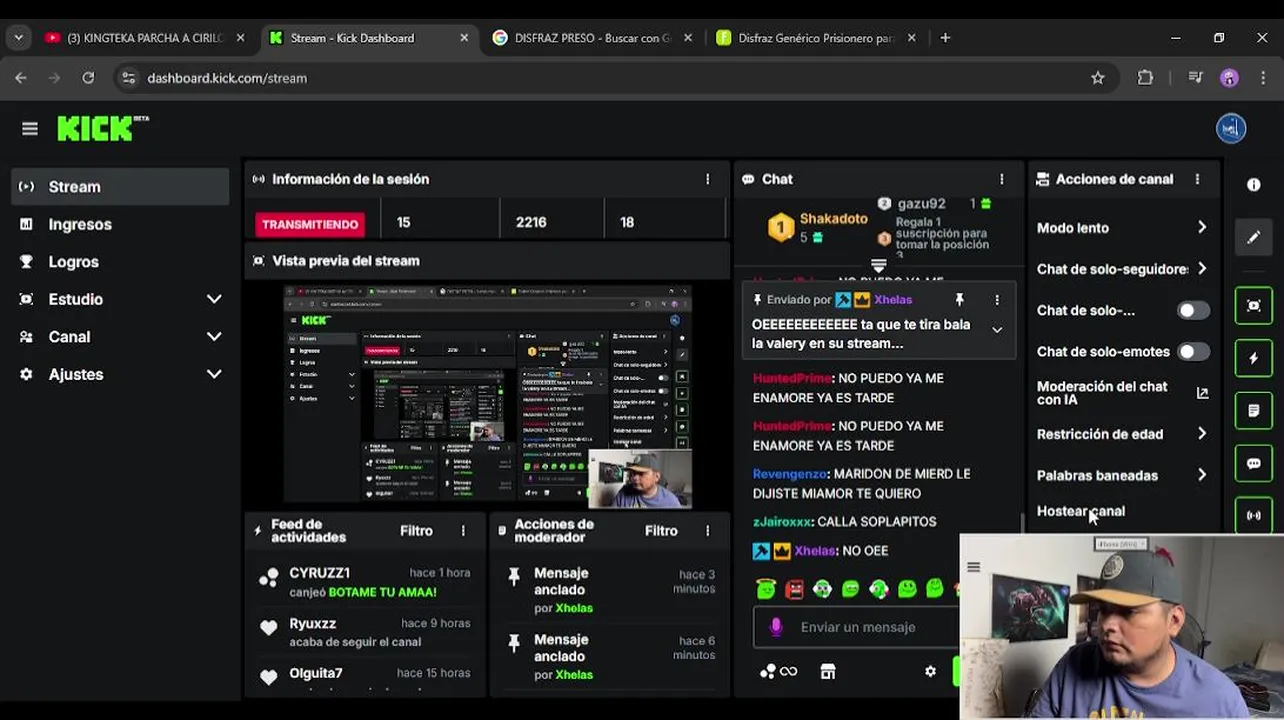
Task: Open Feed de actividades three-dot menu
Action: click(463, 531)
